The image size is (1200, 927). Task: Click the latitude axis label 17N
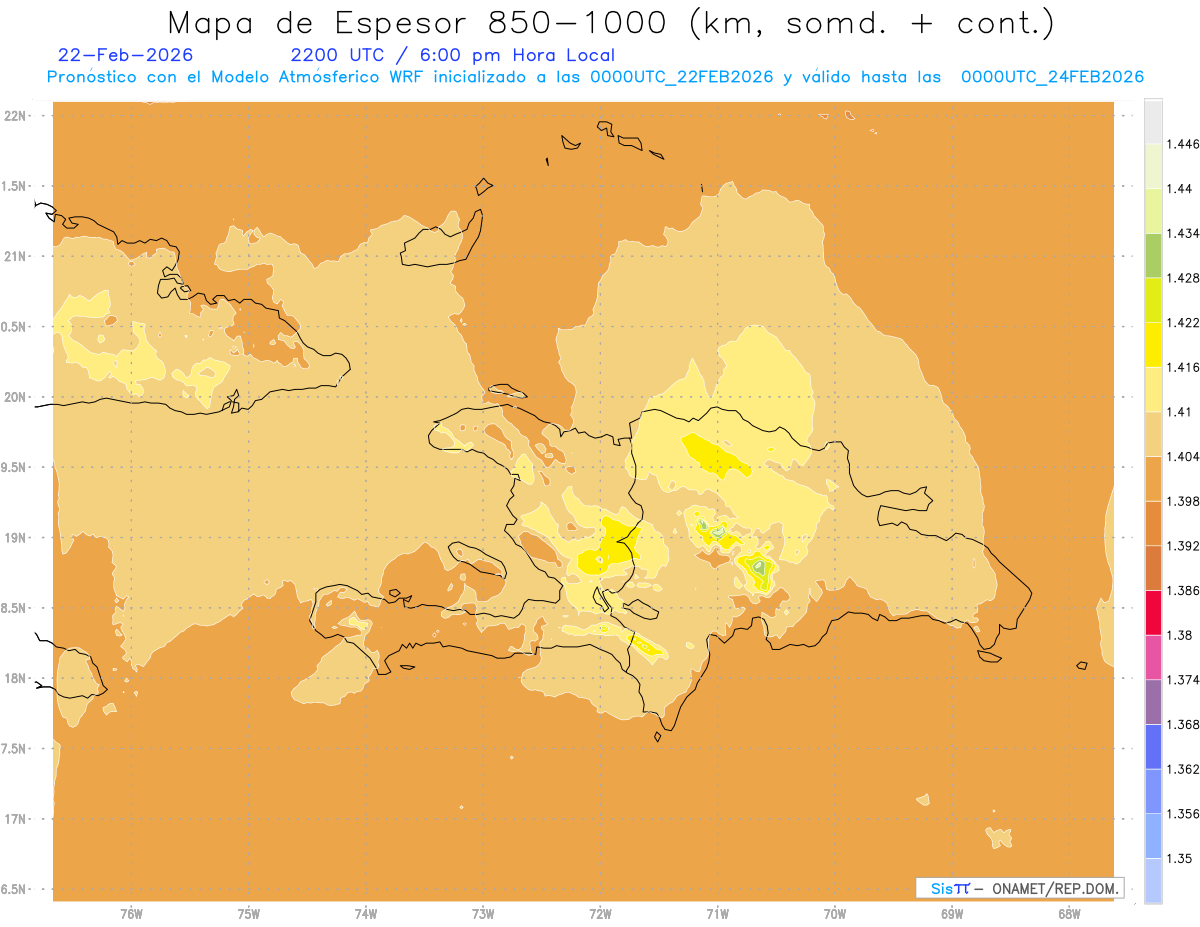[15, 819]
